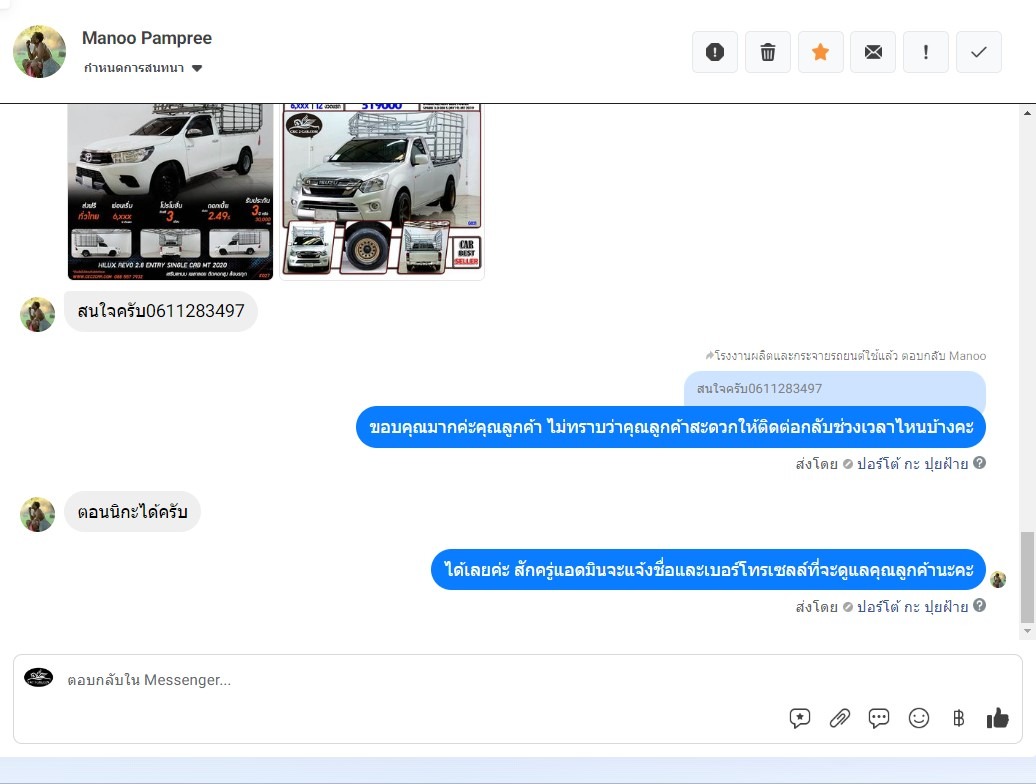Open white Hilux Revo truck image
The width and height of the screenshot is (1036, 784).
click(x=170, y=192)
